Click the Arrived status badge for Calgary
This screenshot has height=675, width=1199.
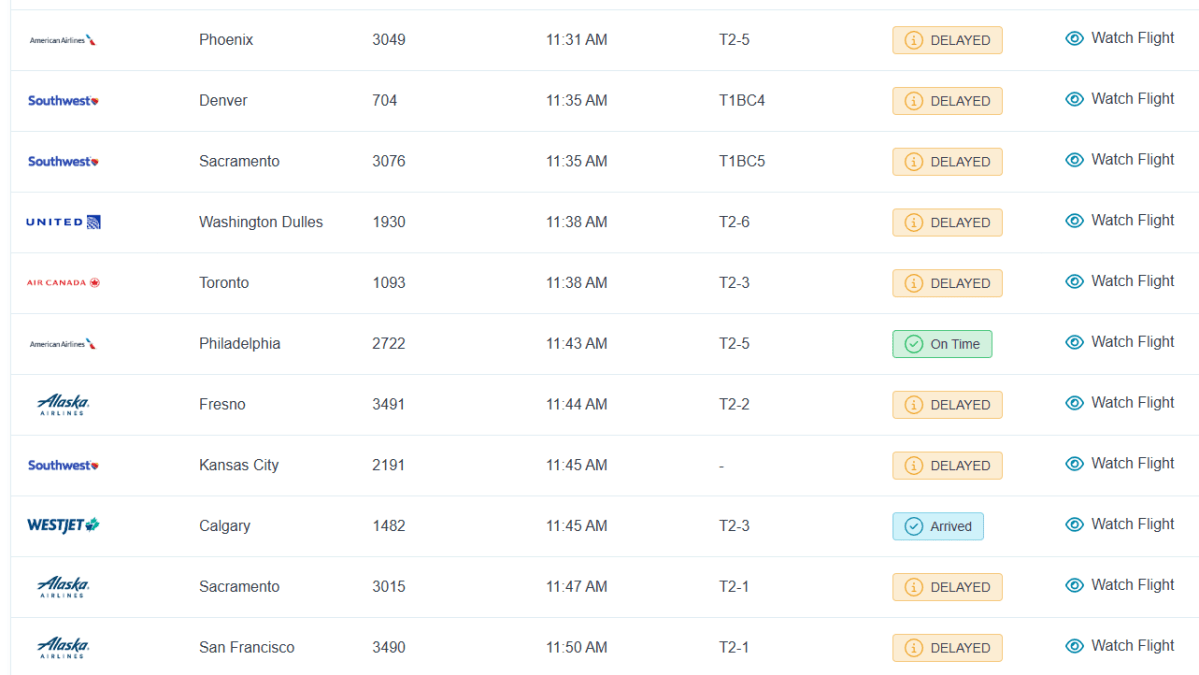tap(937, 527)
